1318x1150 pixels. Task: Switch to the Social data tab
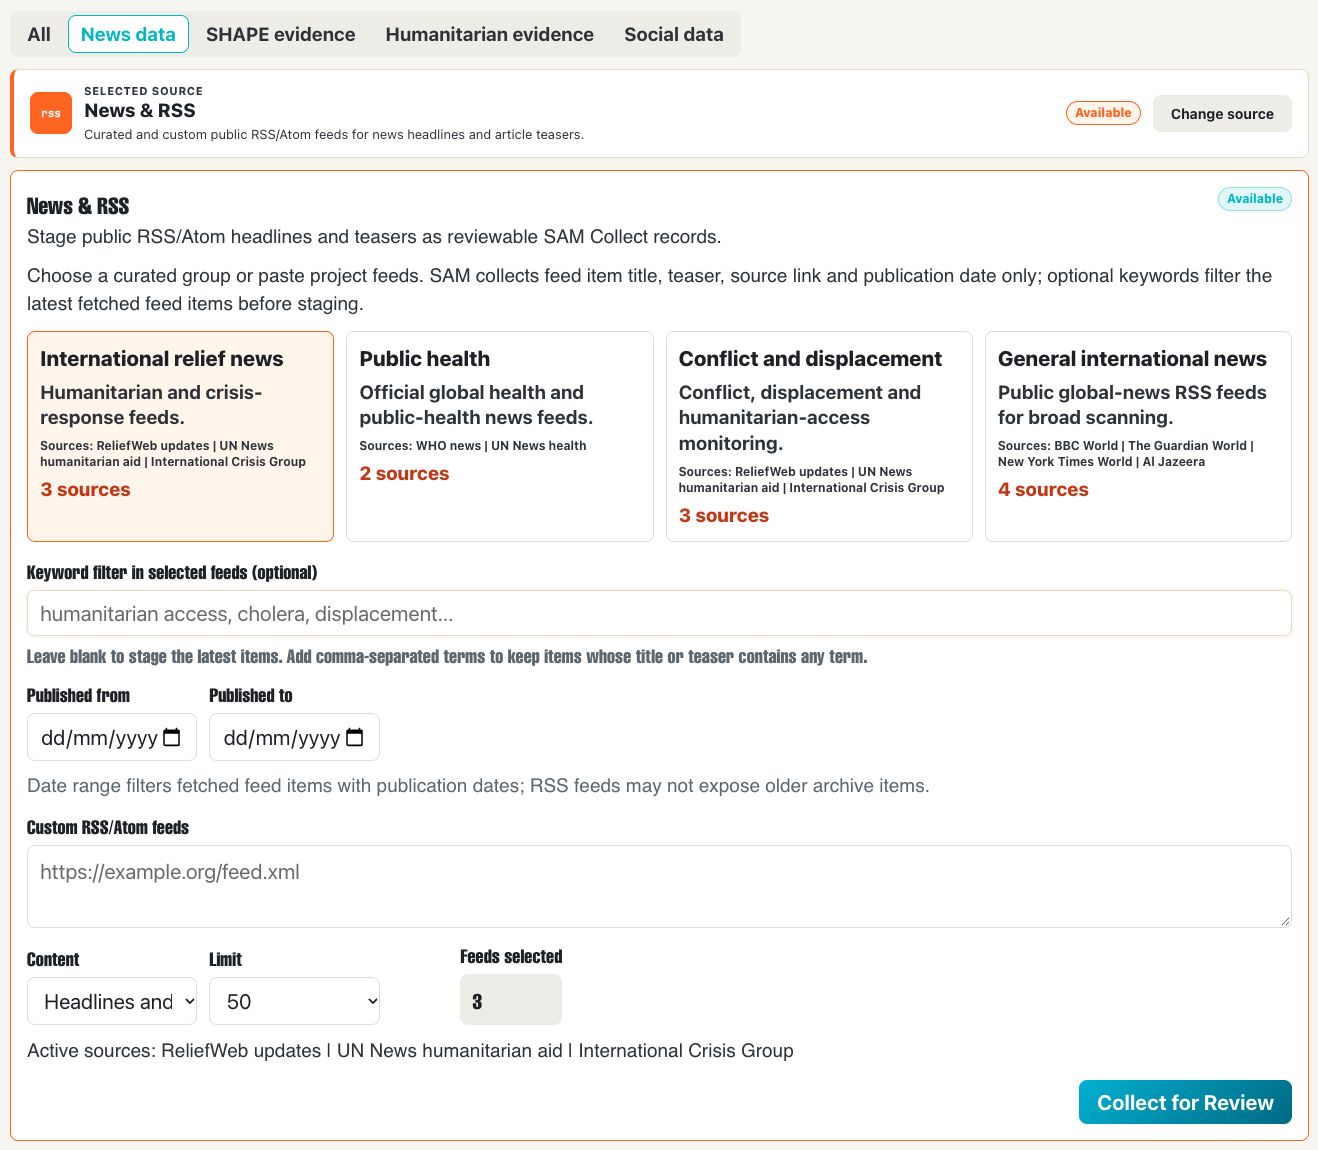point(674,34)
